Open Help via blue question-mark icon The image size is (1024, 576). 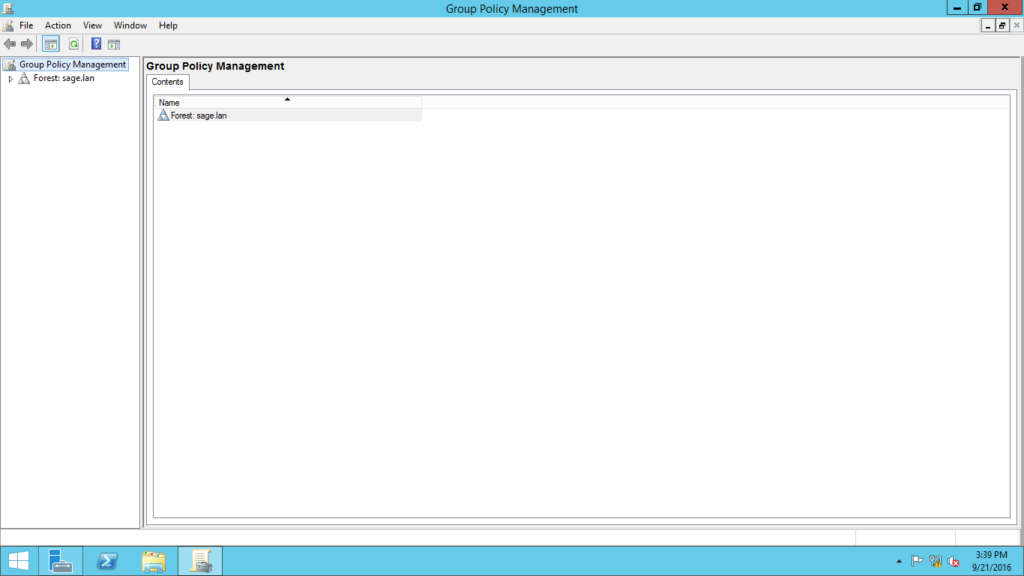point(96,44)
